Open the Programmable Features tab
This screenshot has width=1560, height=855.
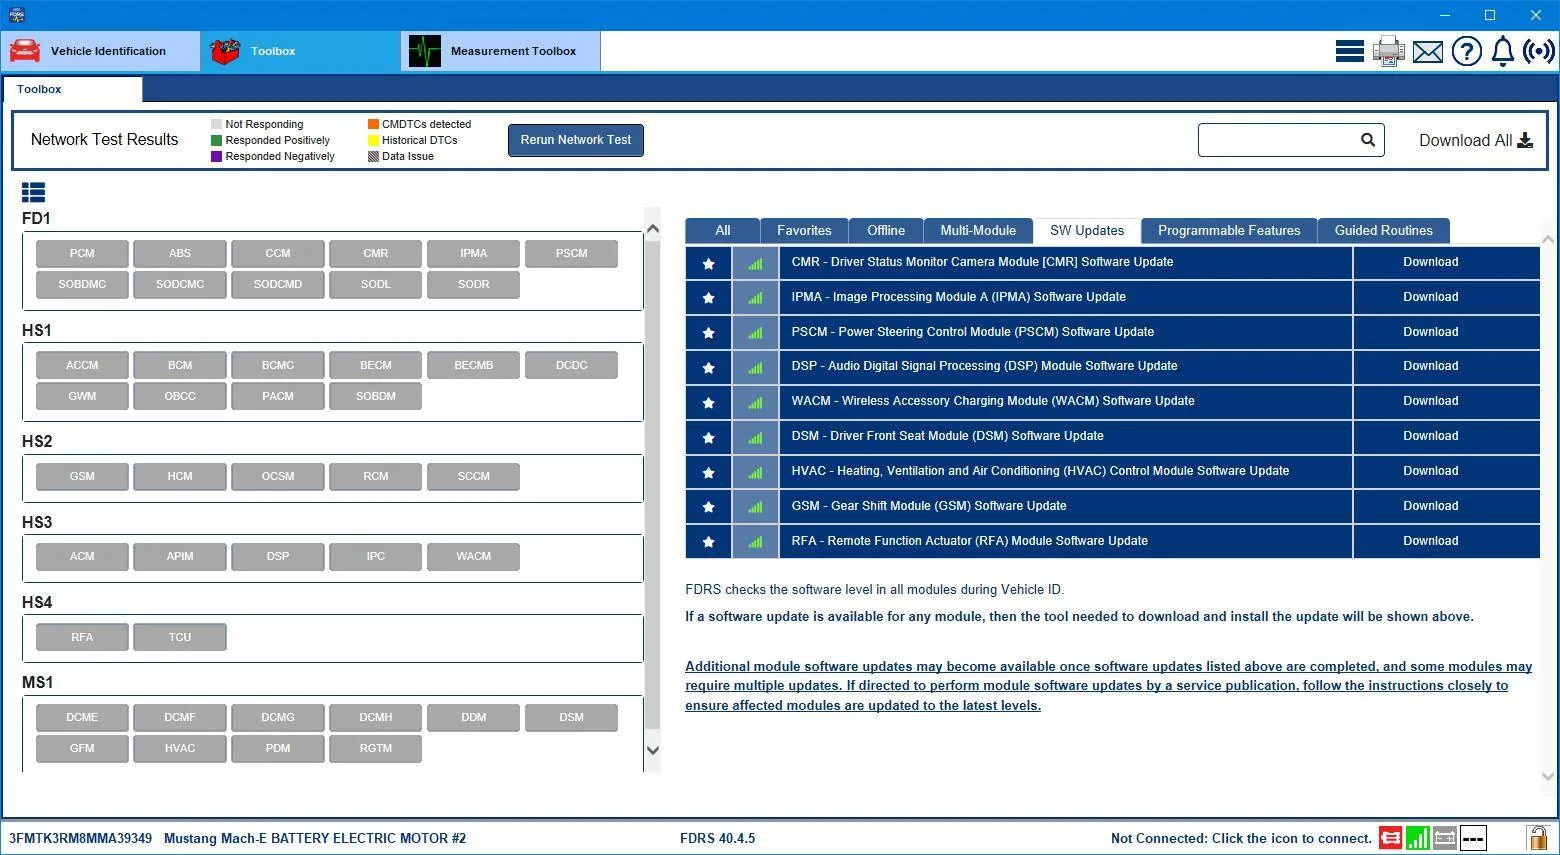coord(1229,231)
